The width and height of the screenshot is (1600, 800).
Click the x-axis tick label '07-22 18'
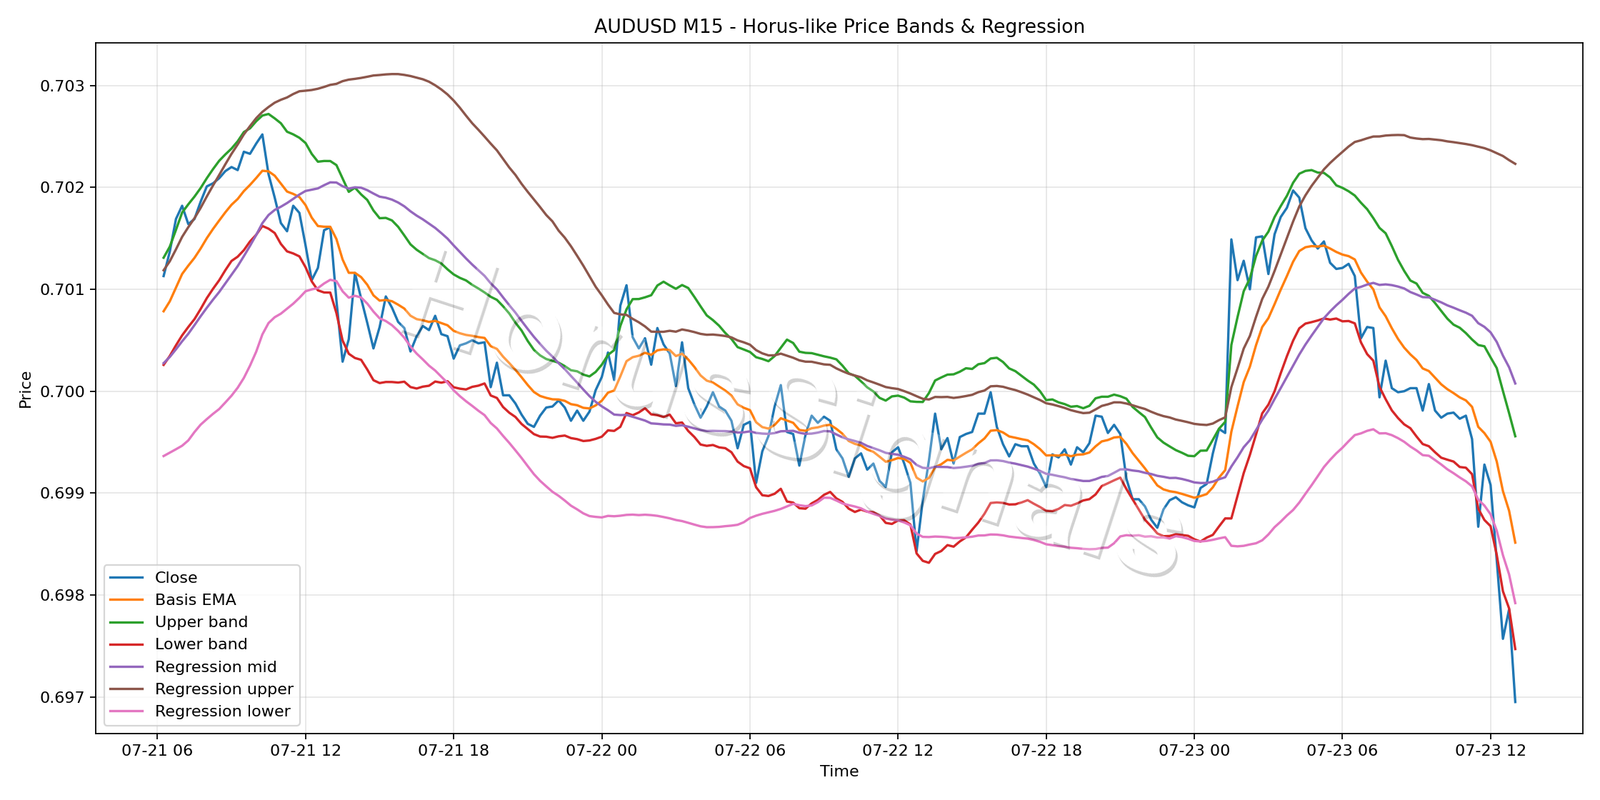(x=1046, y=750)
